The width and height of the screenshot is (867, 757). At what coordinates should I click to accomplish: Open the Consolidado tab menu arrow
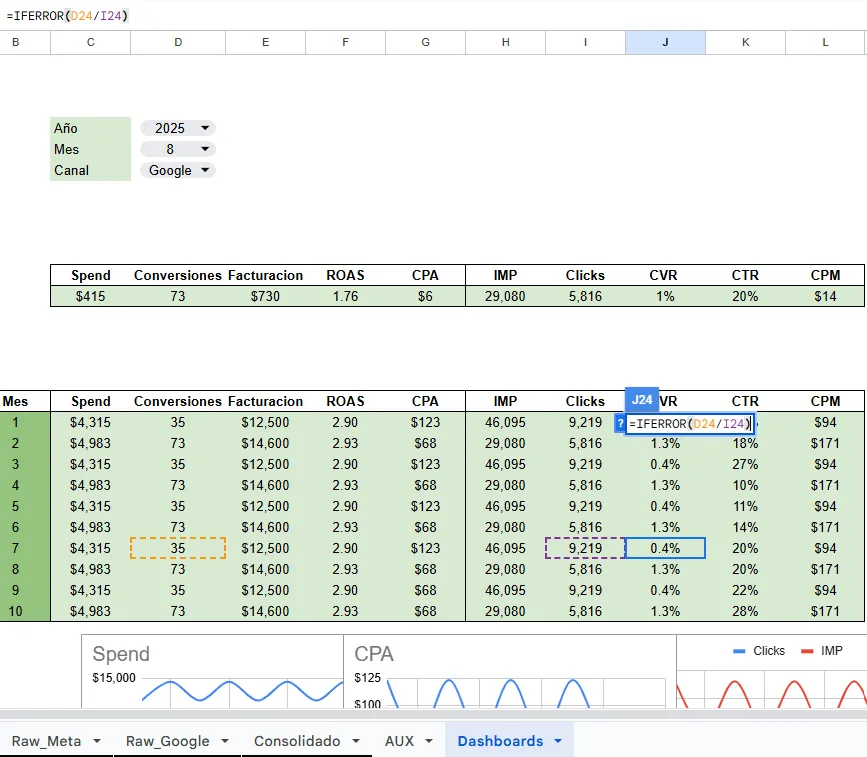(x=355, y=741)
